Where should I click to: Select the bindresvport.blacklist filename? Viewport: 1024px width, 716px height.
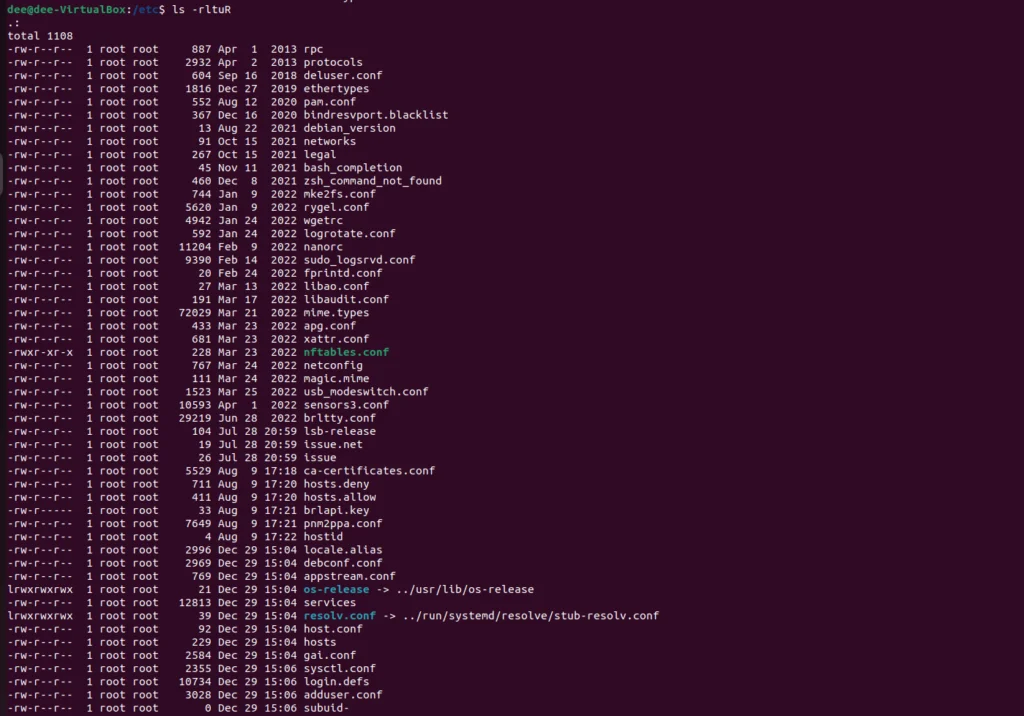(x=376, y=115)
